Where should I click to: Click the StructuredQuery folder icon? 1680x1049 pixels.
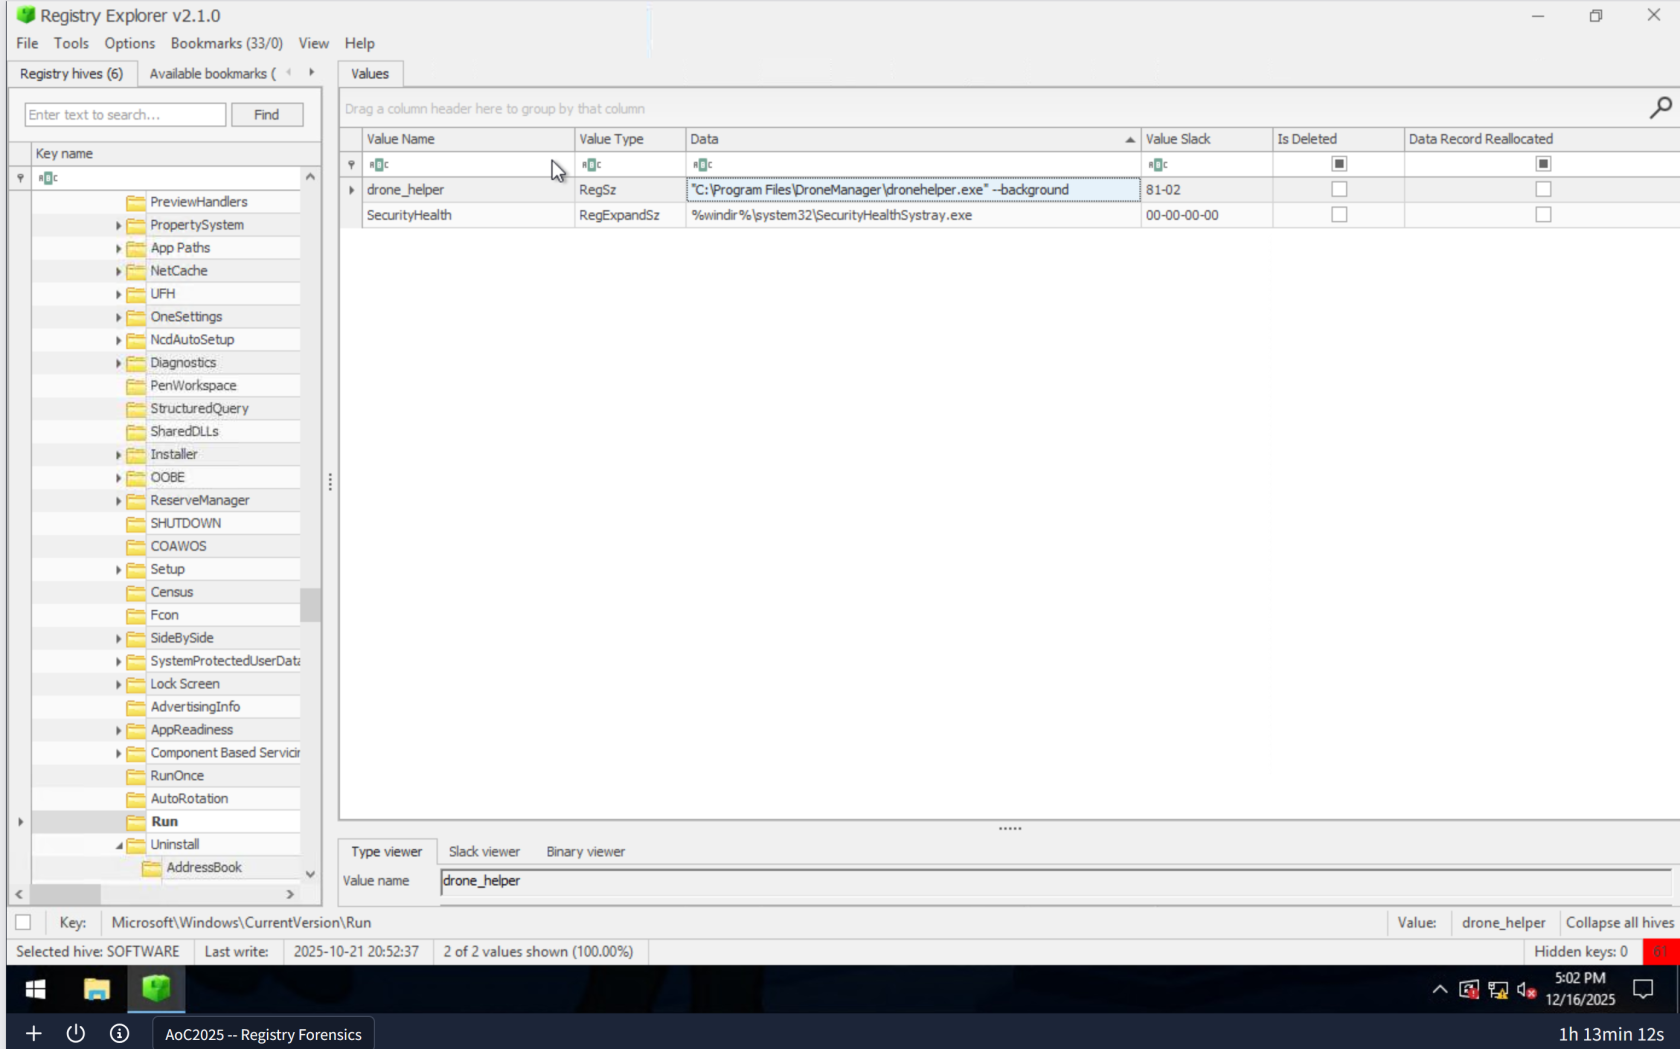pos(136,409)
